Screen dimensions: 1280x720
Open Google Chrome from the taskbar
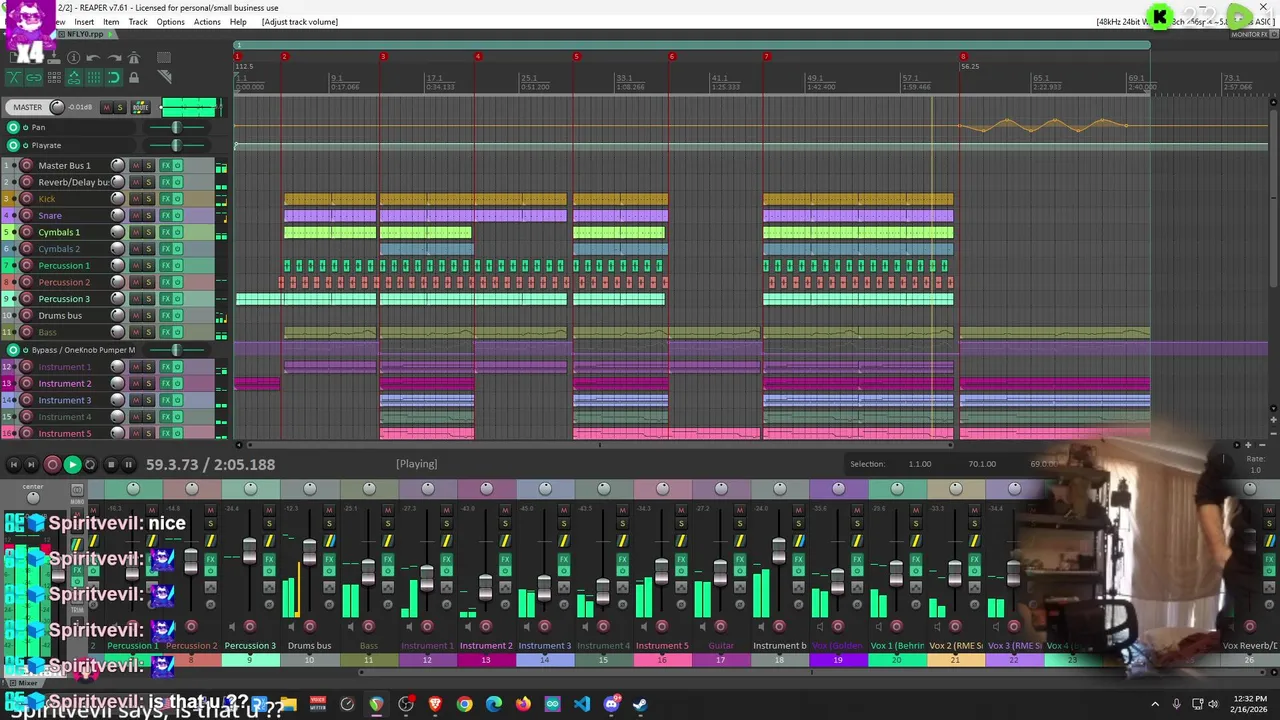(x=464, y=704)
